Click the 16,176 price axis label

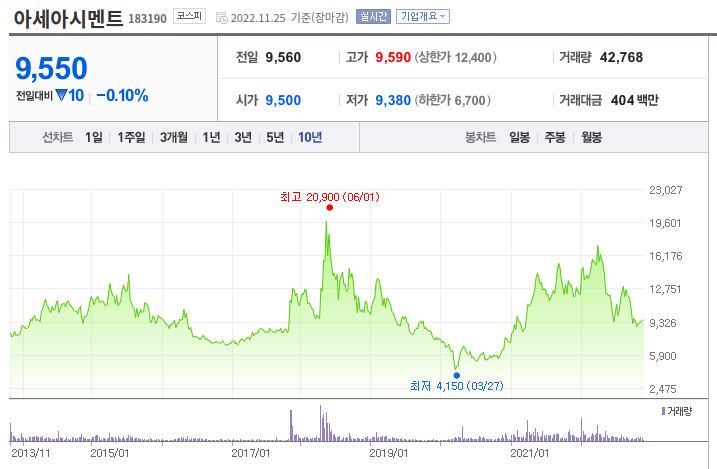click(x=666, y=256)
